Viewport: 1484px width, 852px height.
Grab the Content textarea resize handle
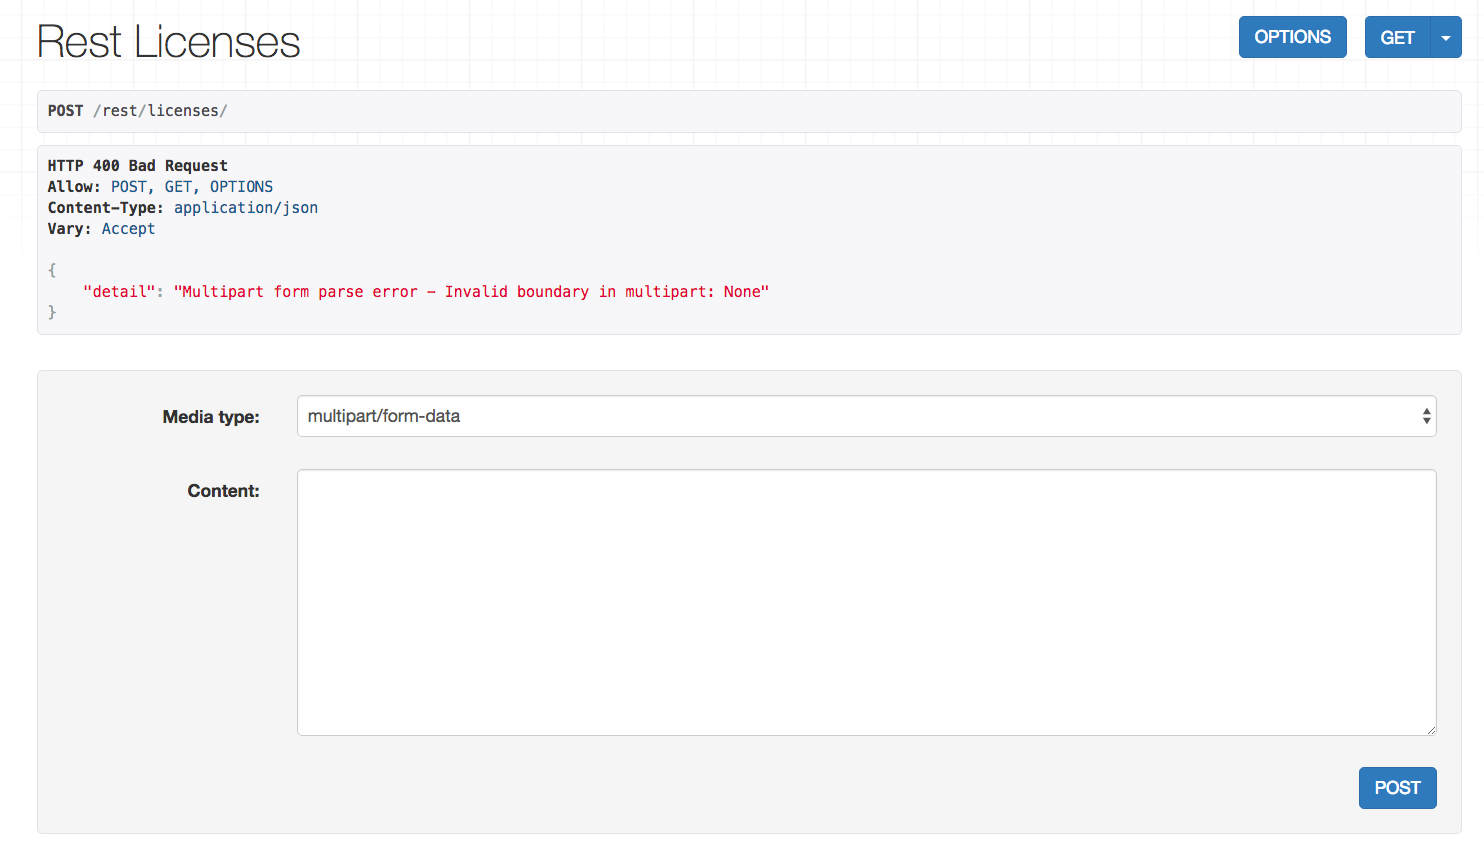tap(1431, 730)
